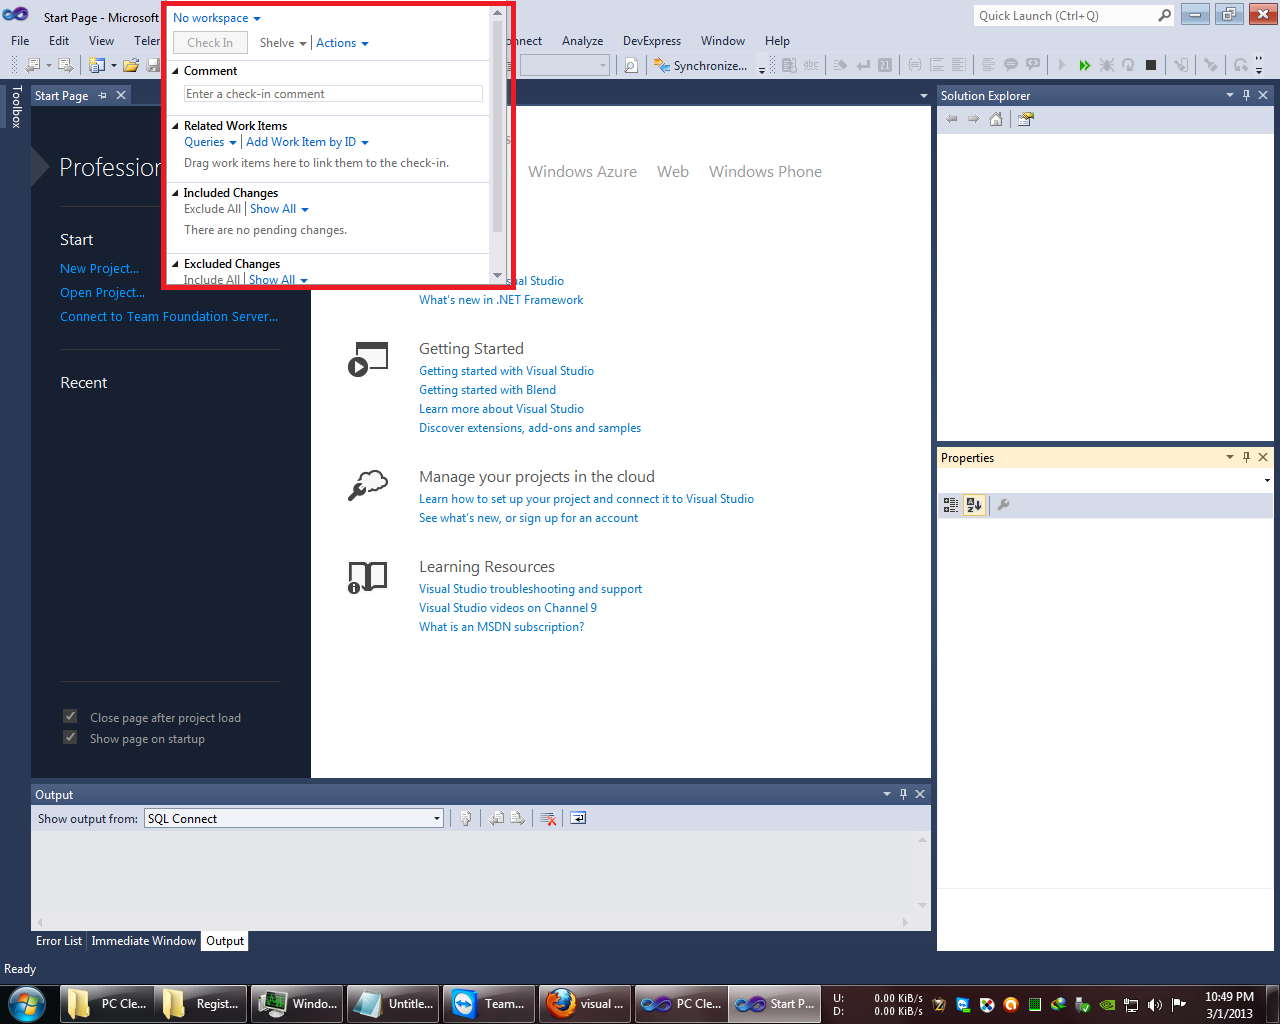Click Clear All icon in the Output toolbar

pos(548,818)
